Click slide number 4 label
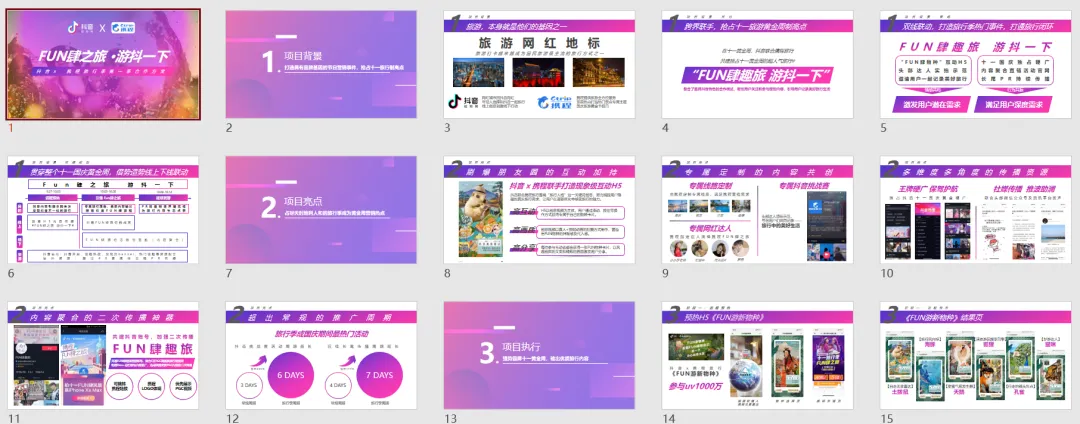Image resolution: width=1080 pixels, height=424 pixels. 665,127
